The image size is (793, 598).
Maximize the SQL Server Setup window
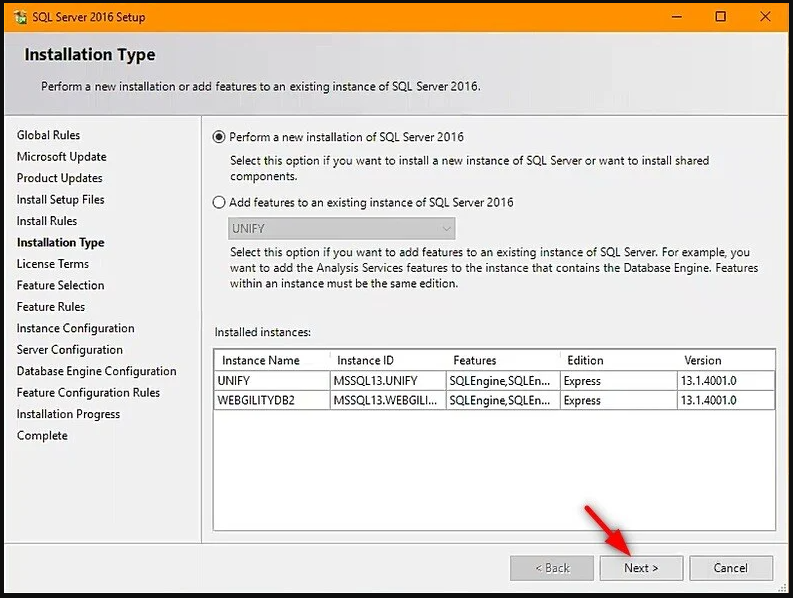point(720,17)
